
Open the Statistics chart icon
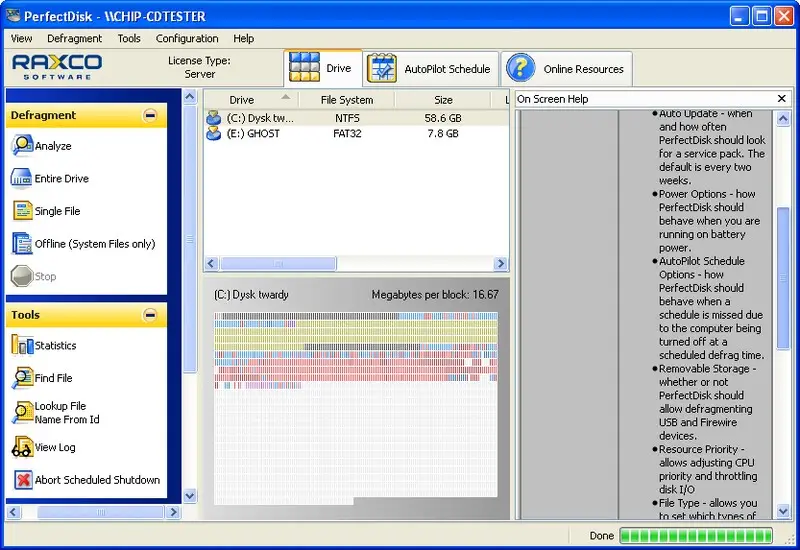(22, 345)
